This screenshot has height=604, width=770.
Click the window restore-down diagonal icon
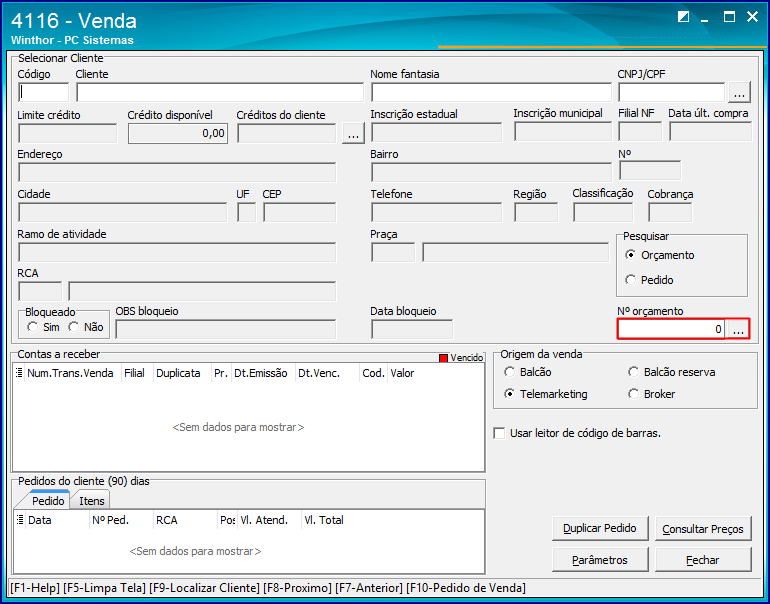point(683,17)
